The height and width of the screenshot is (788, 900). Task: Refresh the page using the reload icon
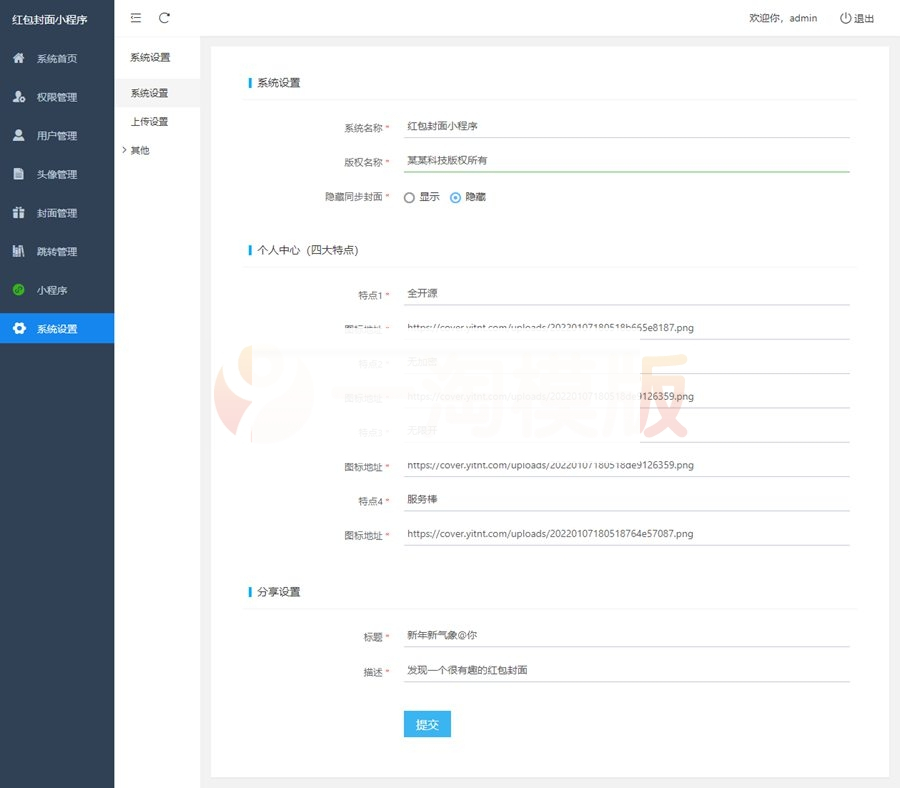tap(164, 17)
